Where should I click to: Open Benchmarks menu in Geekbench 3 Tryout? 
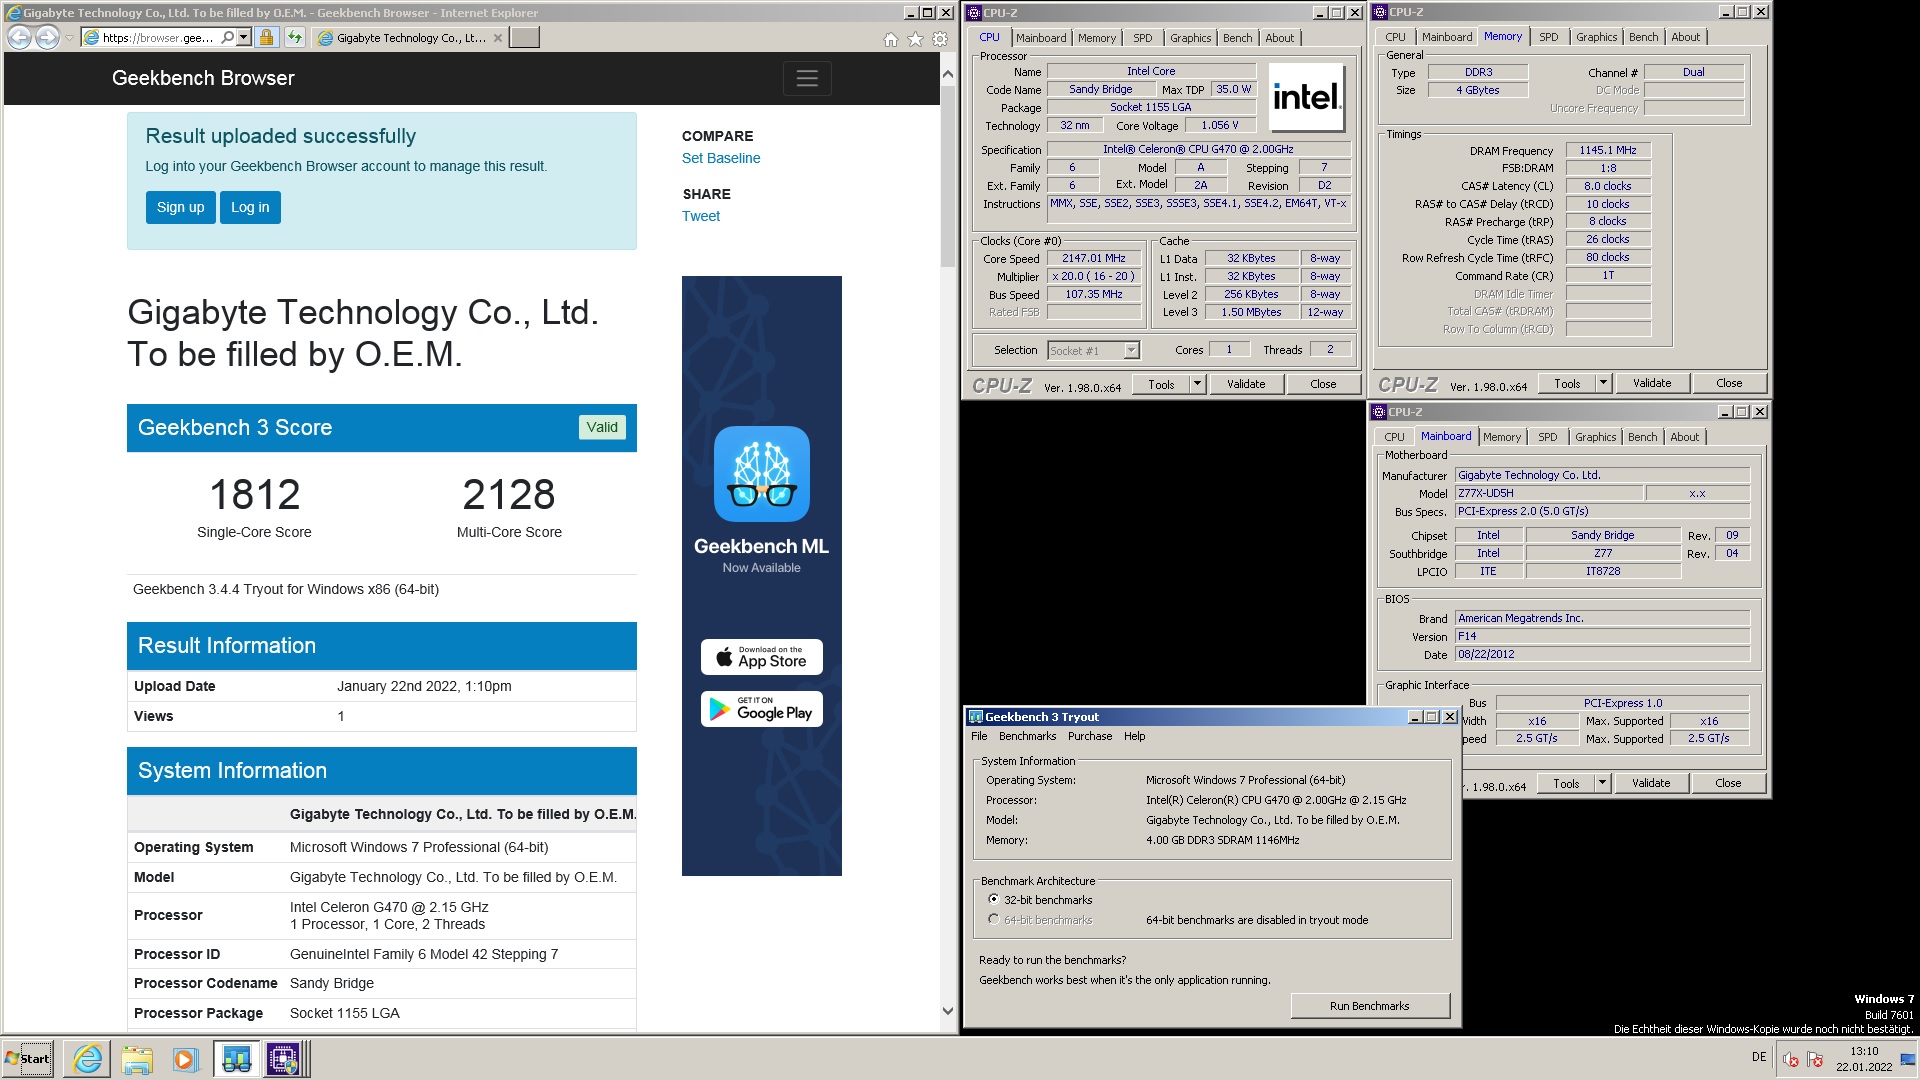click(x=1027, y=736)
